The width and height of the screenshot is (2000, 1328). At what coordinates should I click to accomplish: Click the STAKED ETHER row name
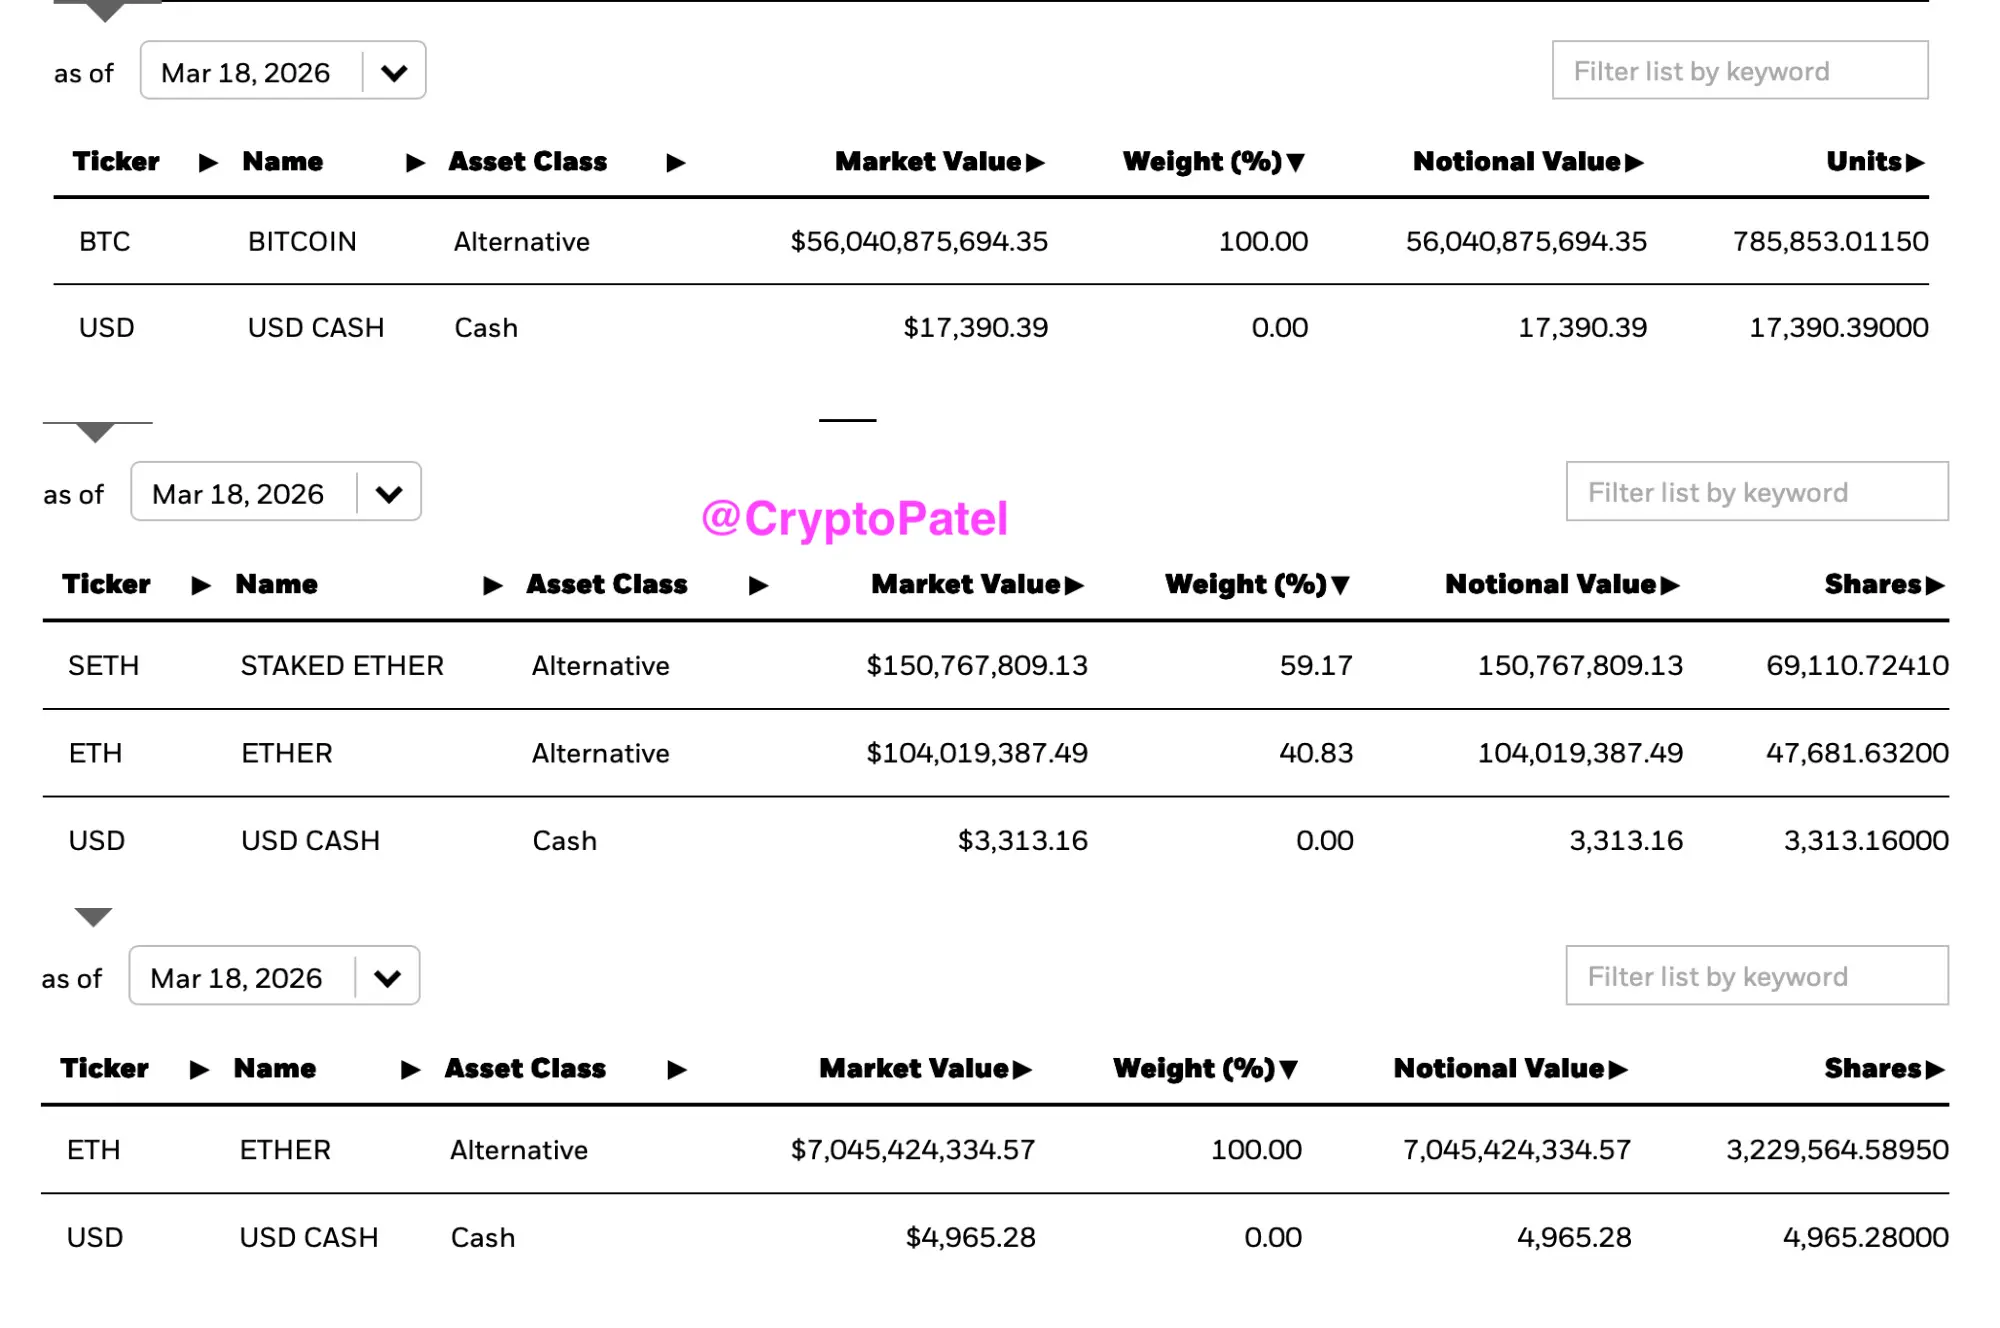tap(342, 666)
